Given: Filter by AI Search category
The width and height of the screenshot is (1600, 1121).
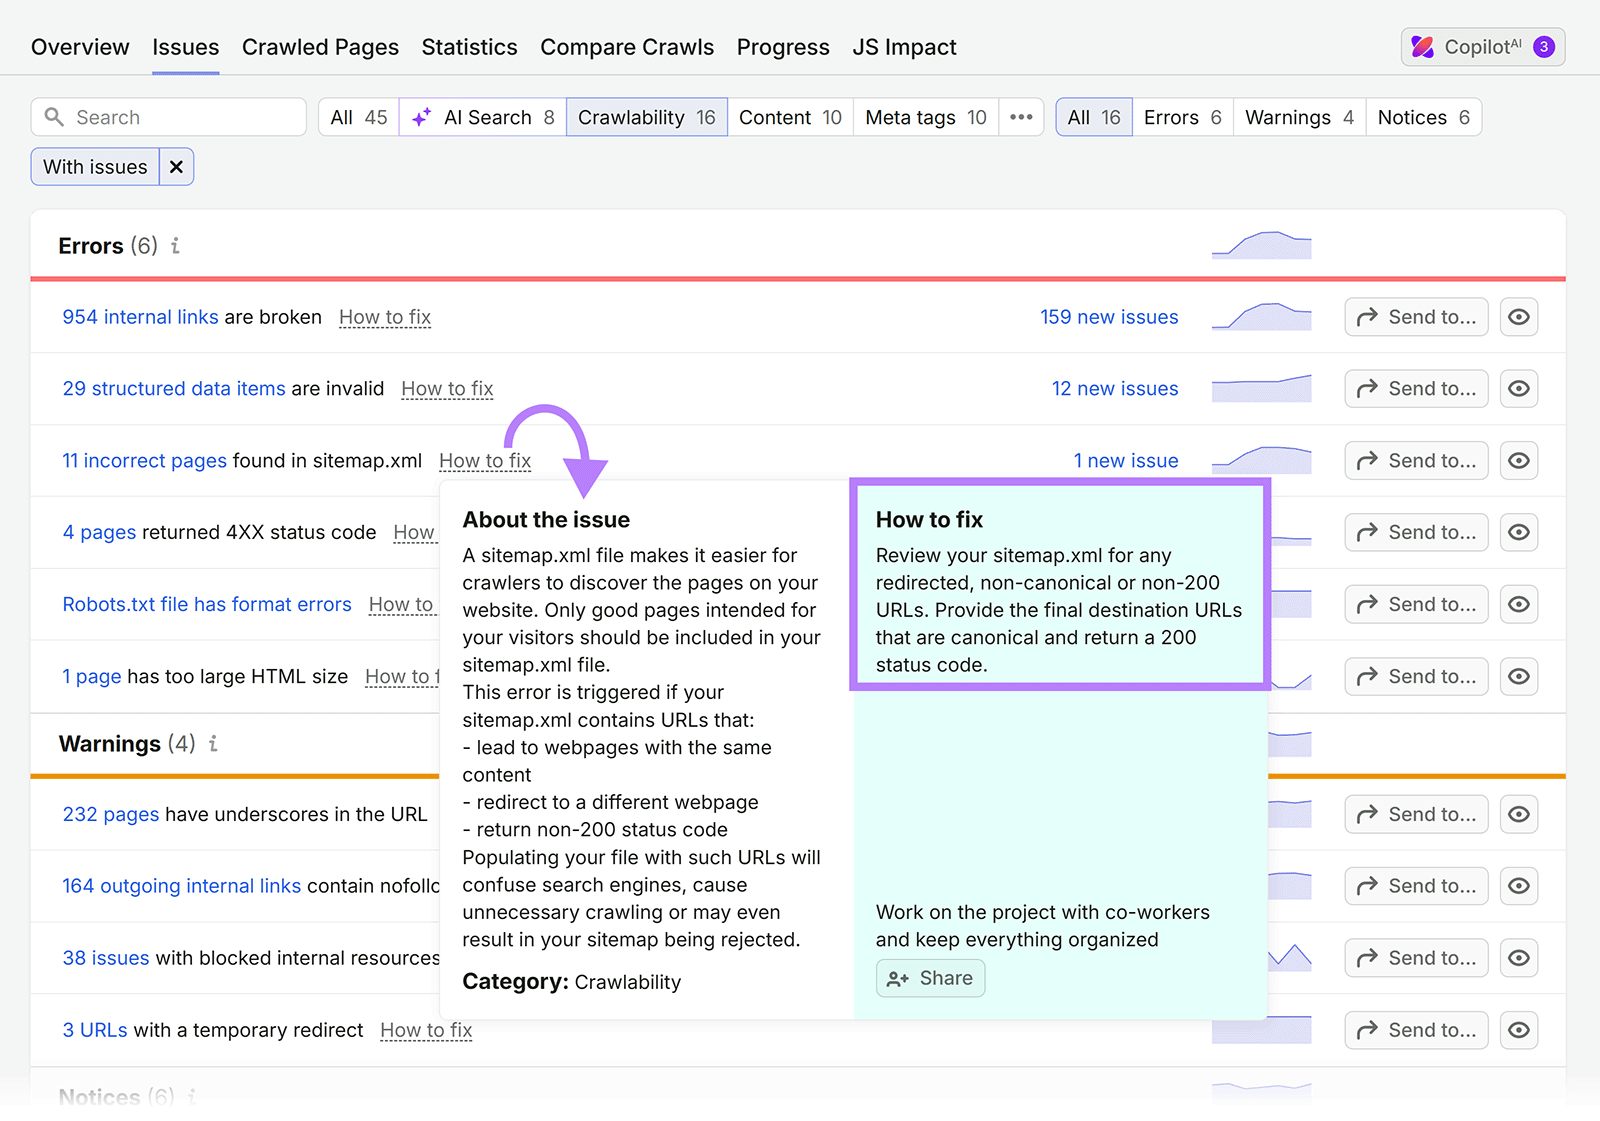Looking at the screenshot, I should coord(483,117).
